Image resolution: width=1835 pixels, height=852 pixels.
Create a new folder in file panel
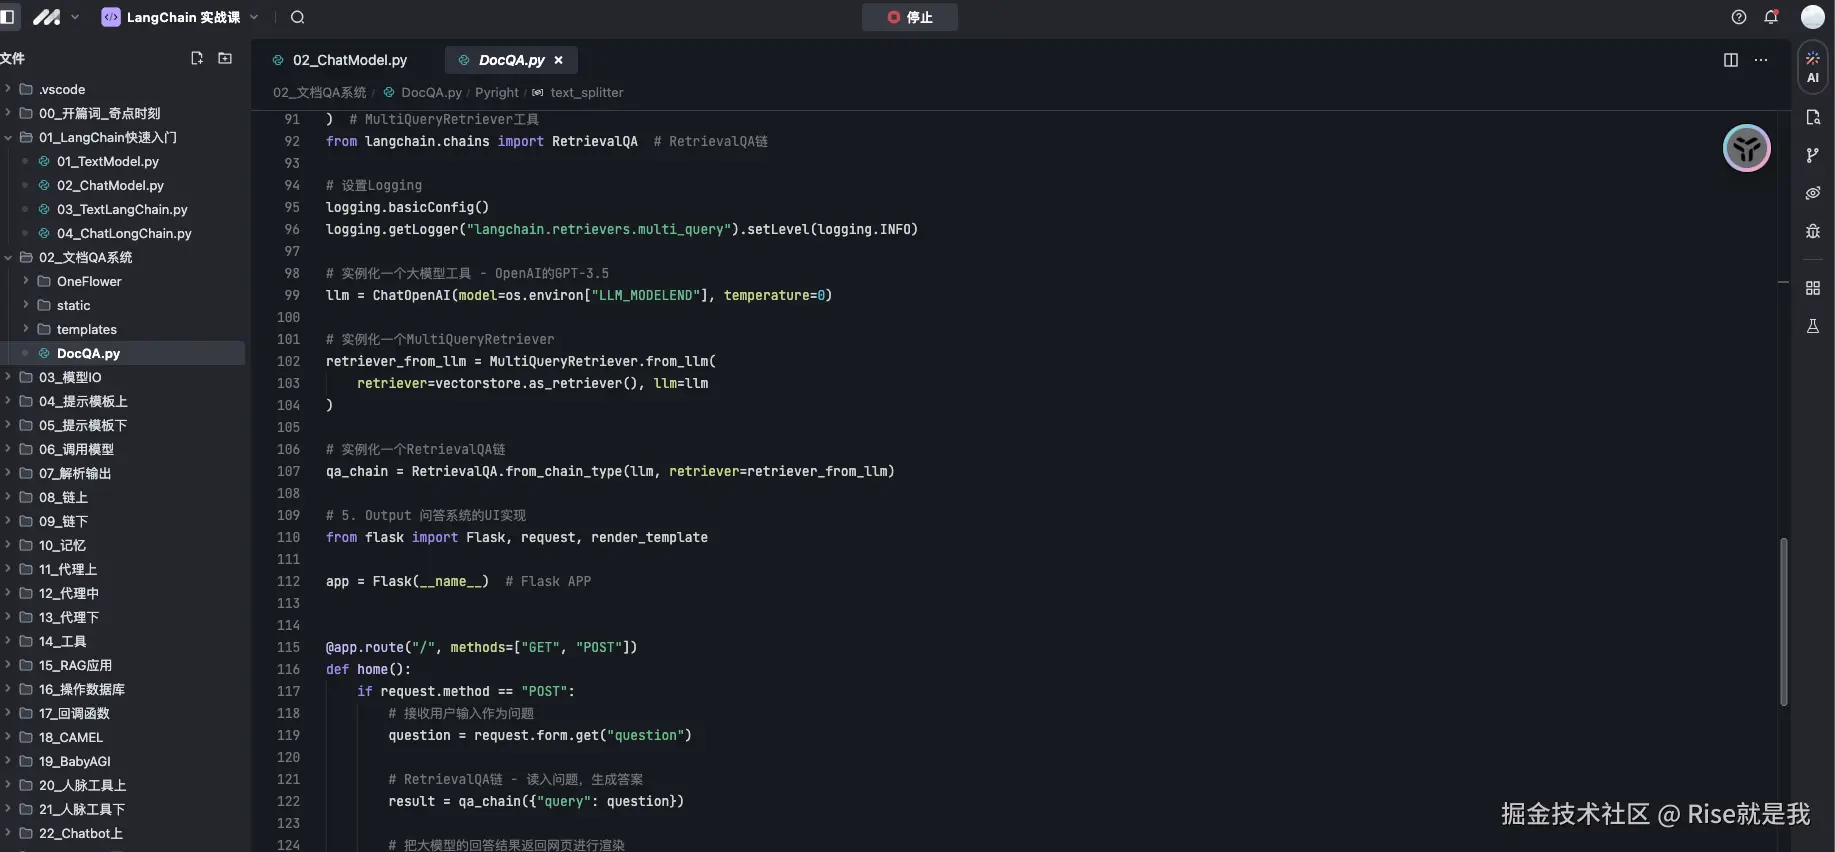[225, 58]
